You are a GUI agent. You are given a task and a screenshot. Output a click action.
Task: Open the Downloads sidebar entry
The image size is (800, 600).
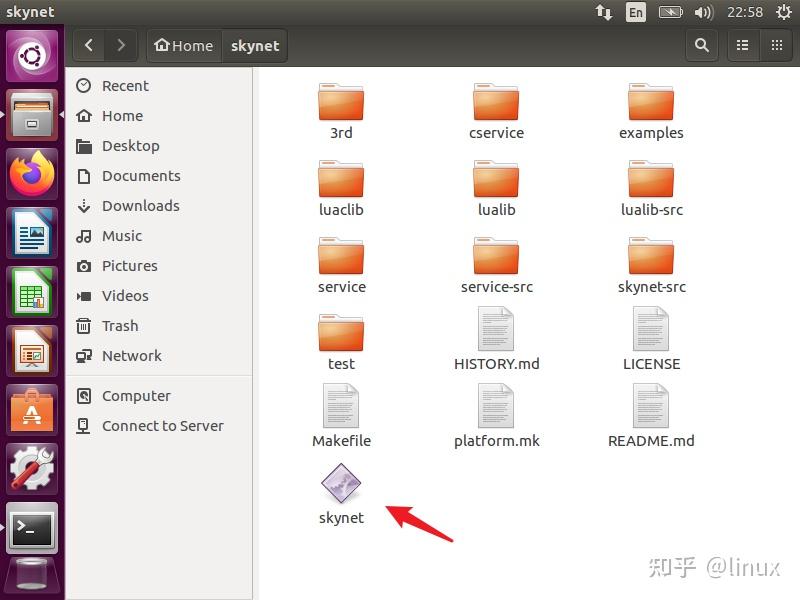pos(138,206)
